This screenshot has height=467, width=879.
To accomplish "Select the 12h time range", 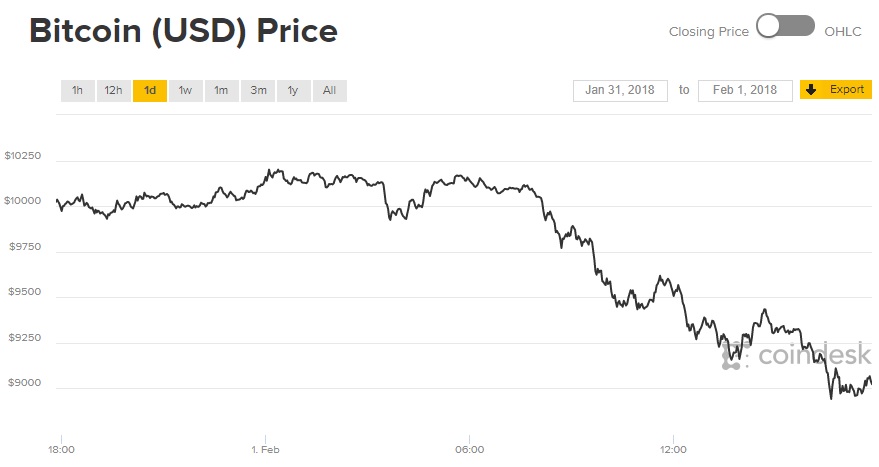I will pos(113,91).
